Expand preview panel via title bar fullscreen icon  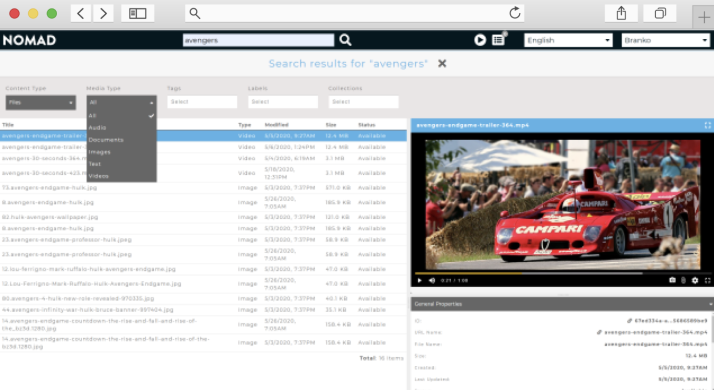pos(708,125)
